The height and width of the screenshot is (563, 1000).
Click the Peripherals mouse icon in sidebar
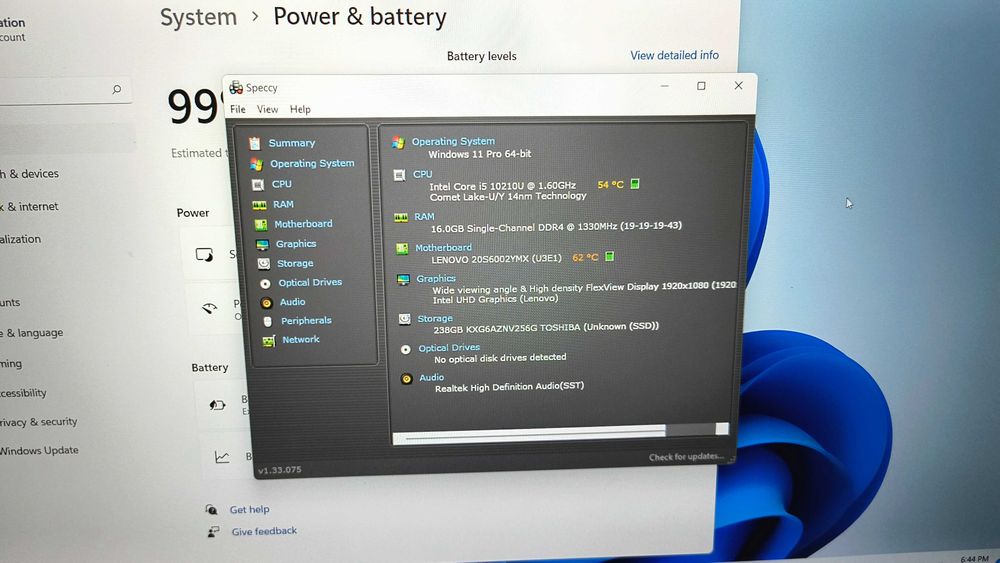point(268,322)
